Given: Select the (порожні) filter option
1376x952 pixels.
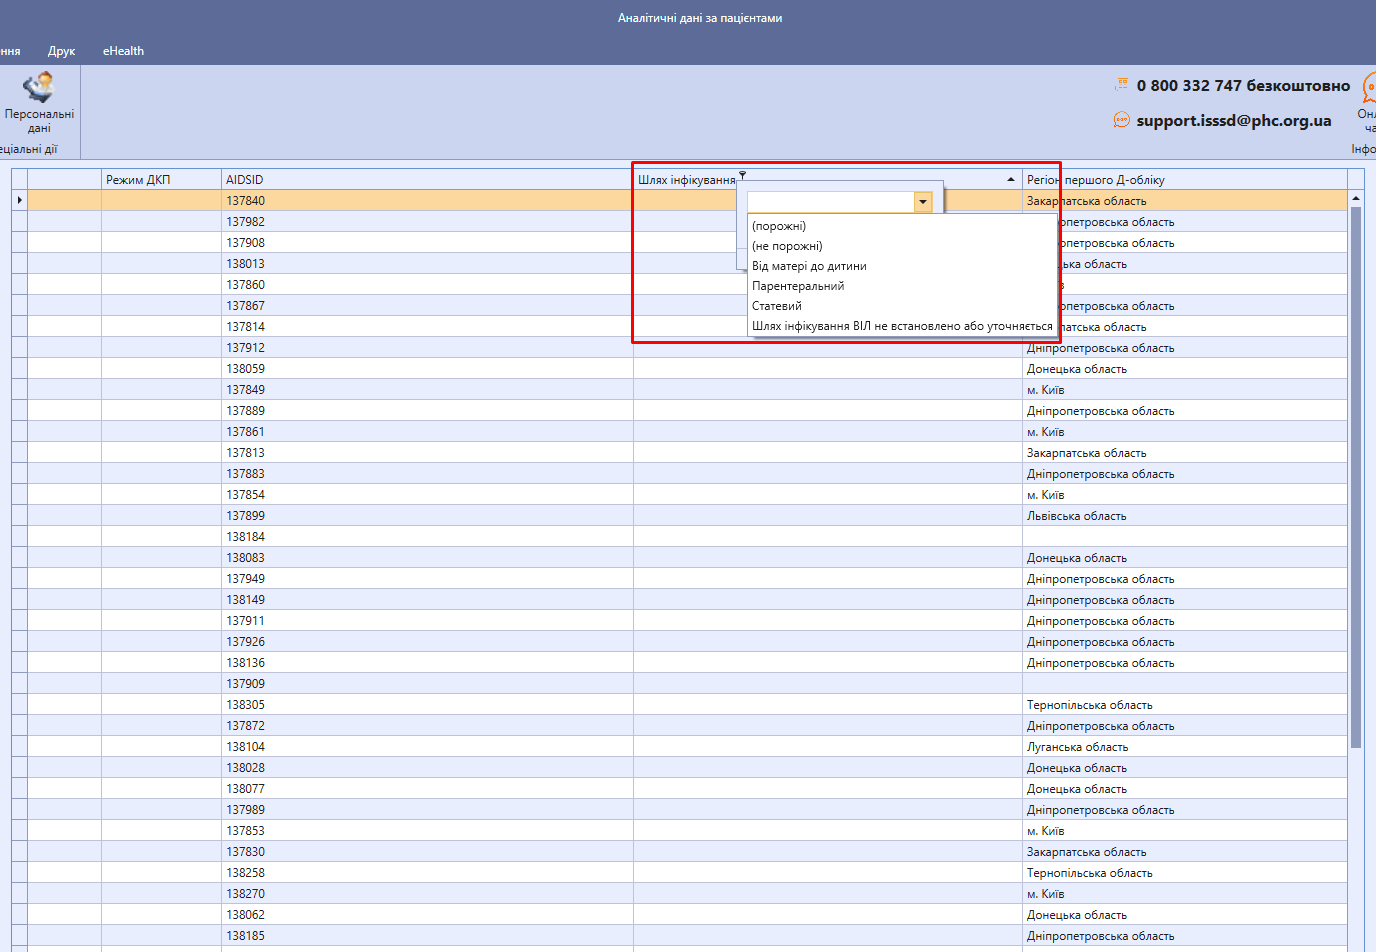Looking at the screenshot, I should pyautogui.click(x=779, y=226).
